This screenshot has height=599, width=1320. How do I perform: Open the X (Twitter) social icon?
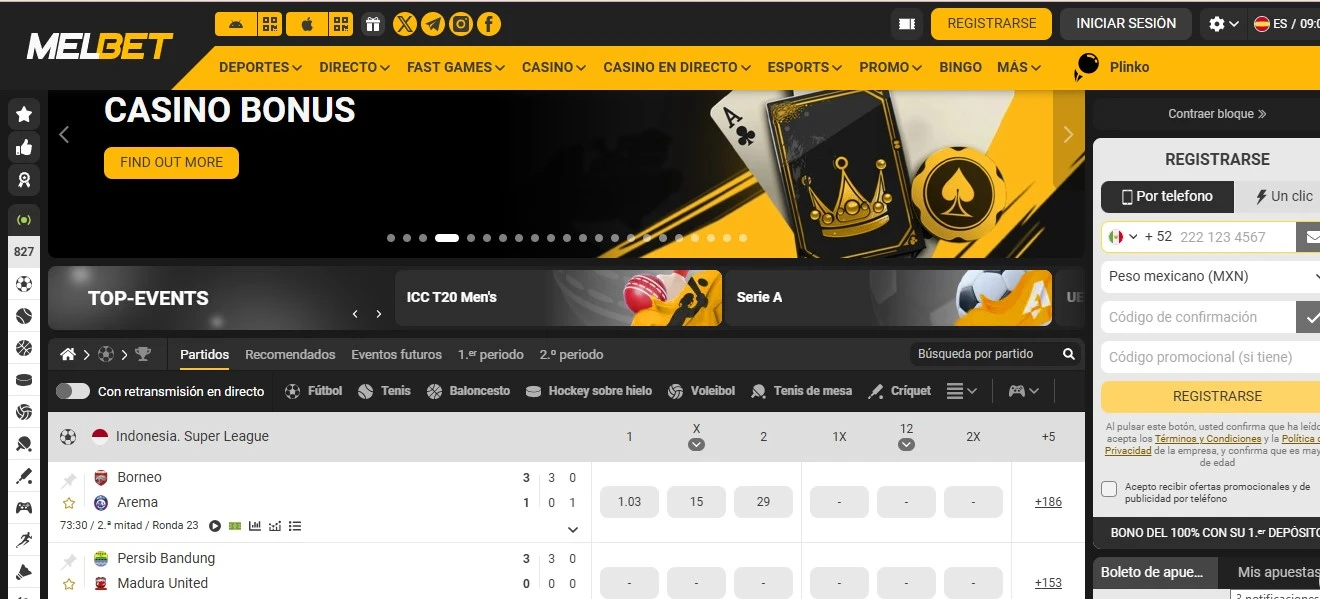pyautogui.click(x=405, y=24)
